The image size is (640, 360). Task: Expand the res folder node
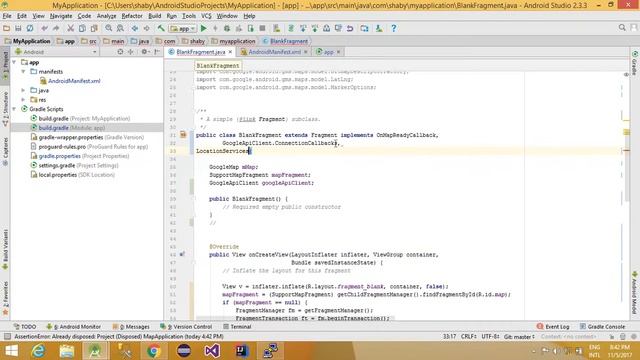24,100
